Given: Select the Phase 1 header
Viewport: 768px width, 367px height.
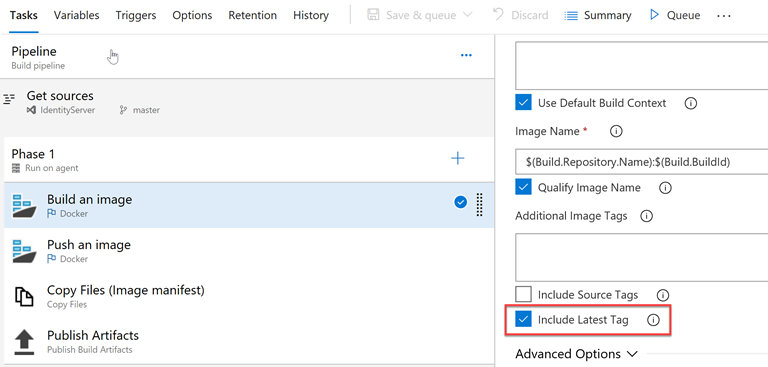Looking at the screenshot, I should tap(247, 160).
